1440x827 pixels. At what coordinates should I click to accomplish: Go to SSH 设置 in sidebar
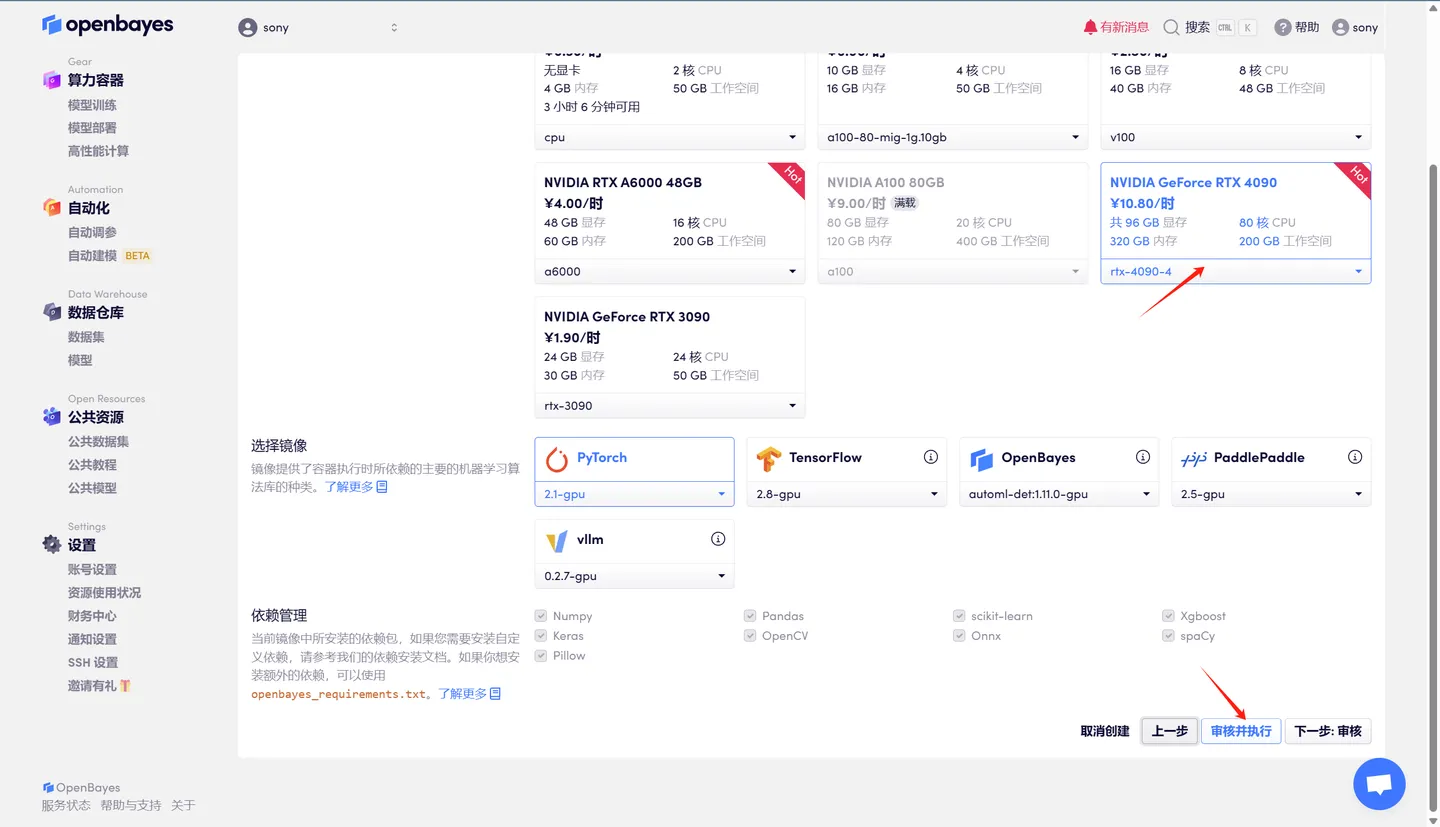[93, 662]
